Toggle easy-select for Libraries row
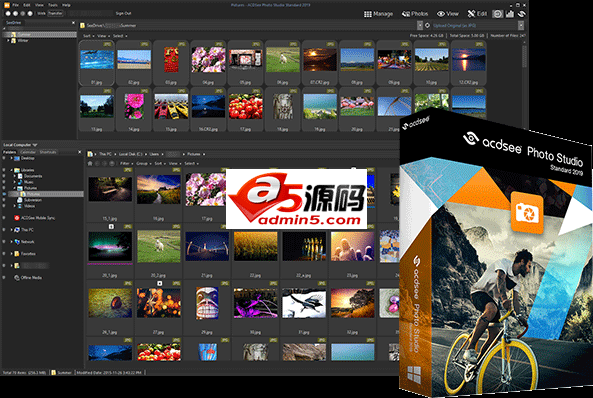 click(x=4, y=170)
